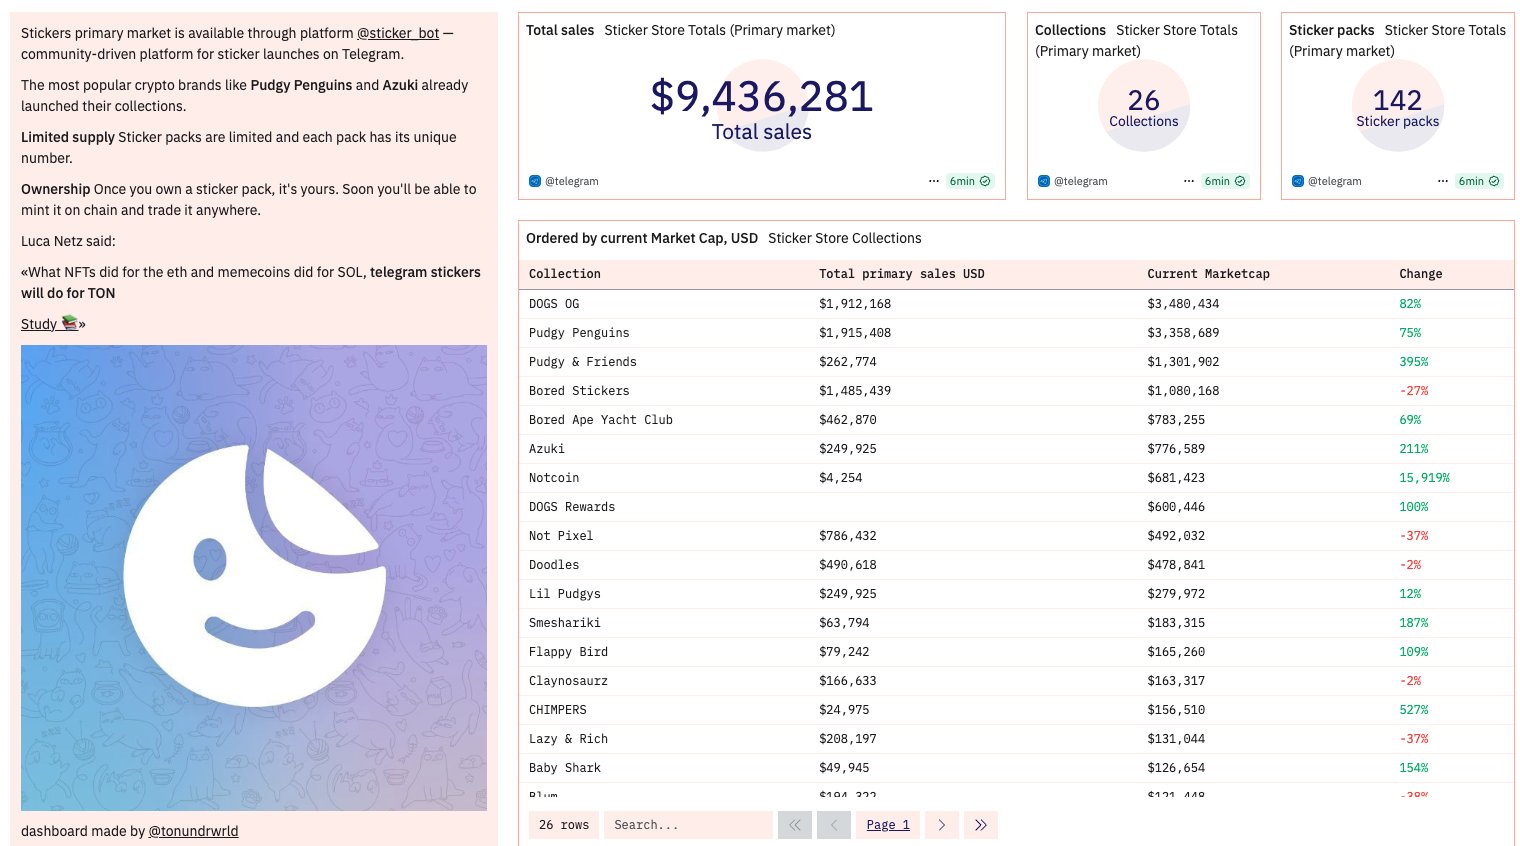Click the sticker logo image
The image size is (1520, 846).
tap(254, 578)
